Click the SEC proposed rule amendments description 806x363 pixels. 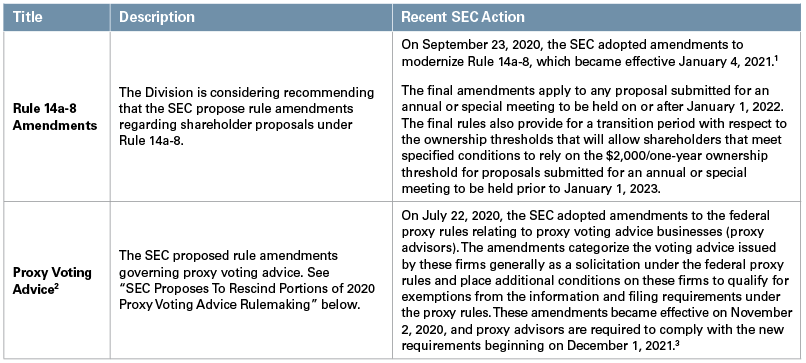247,280
